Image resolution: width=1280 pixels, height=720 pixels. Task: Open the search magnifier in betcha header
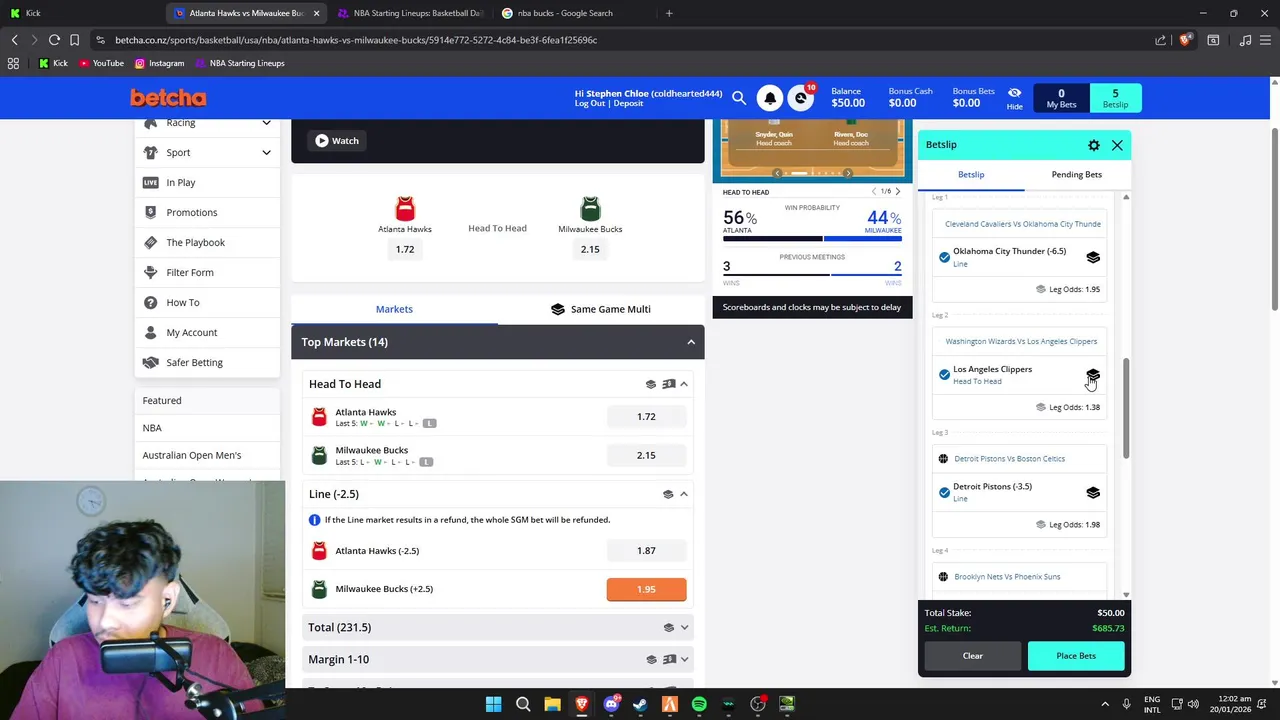point(739,98)
